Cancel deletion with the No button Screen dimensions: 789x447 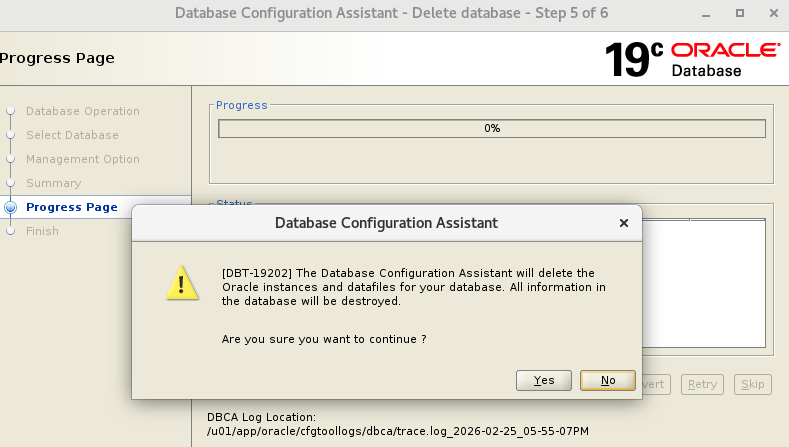tap(608, 381)
